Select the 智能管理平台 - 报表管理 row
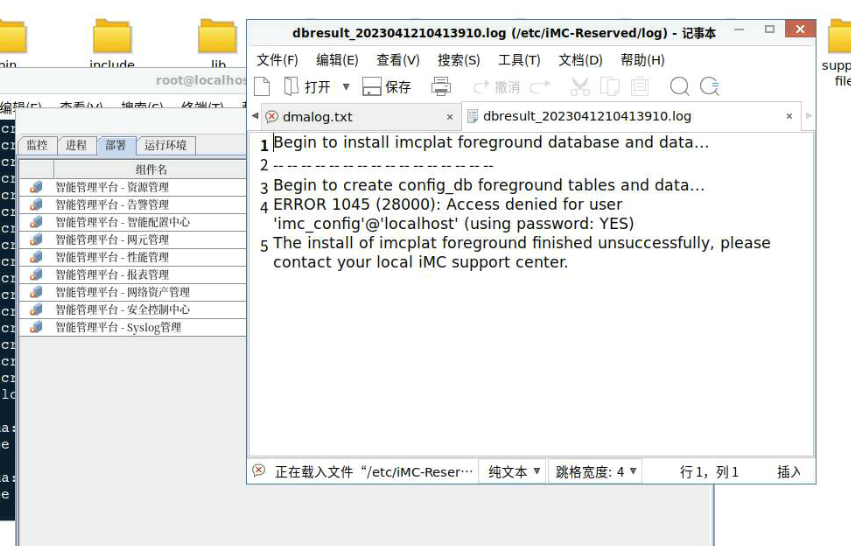The height and width of the screenshot is (546, 851). (x=132, y=275)
